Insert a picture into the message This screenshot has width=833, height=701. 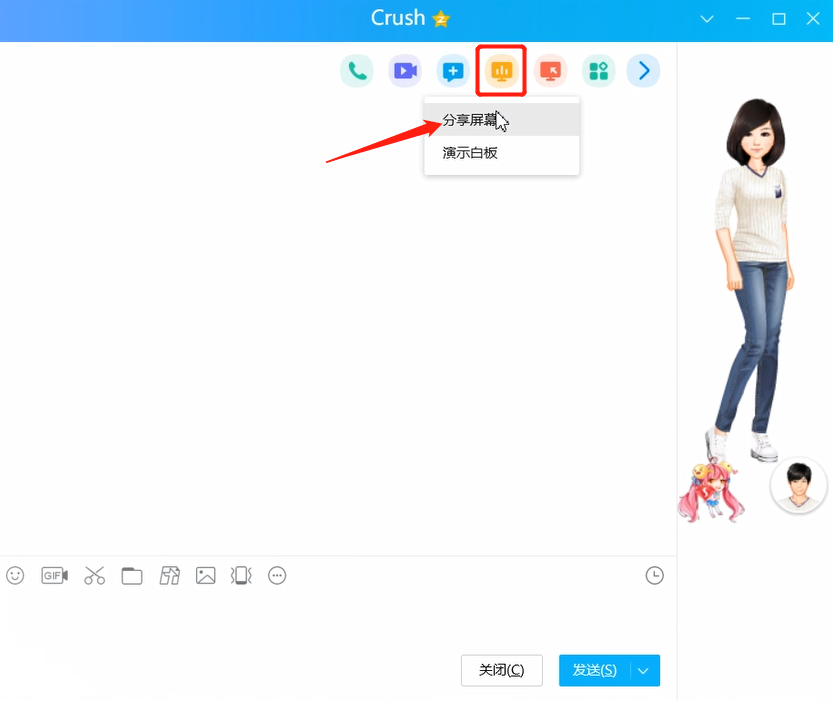pos(205,575)
